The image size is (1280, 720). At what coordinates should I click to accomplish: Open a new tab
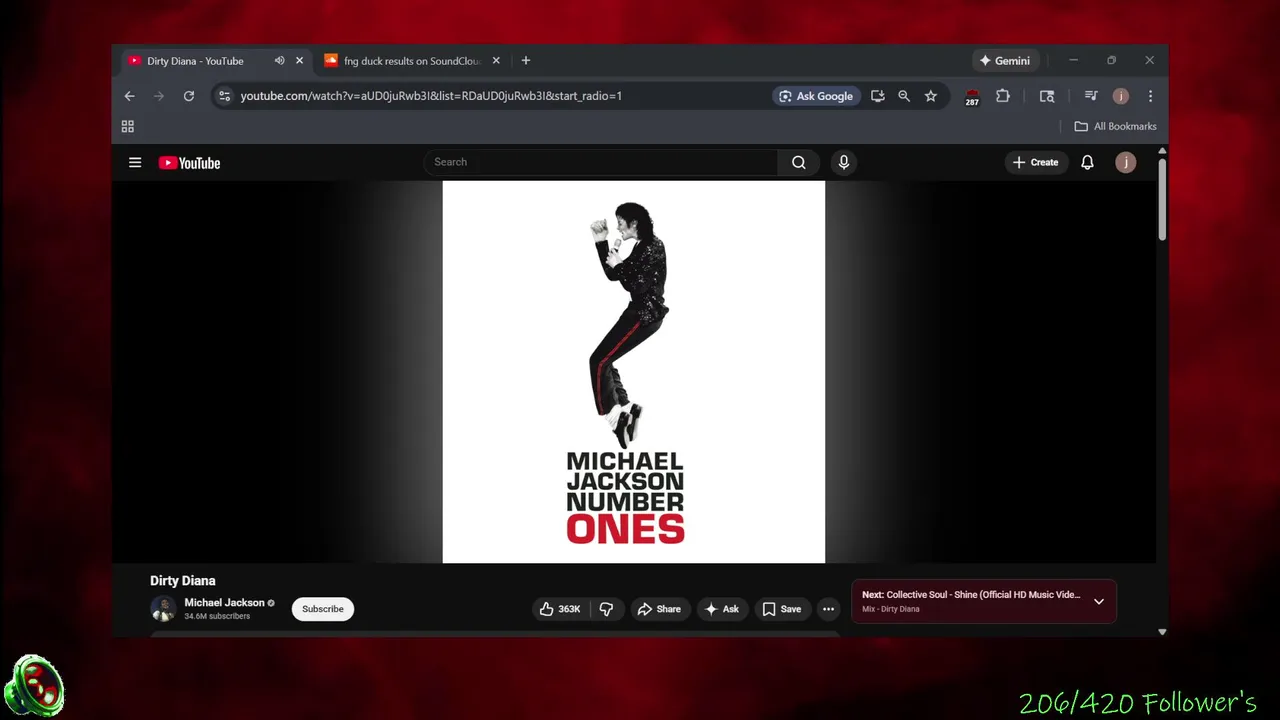(526, 61)
